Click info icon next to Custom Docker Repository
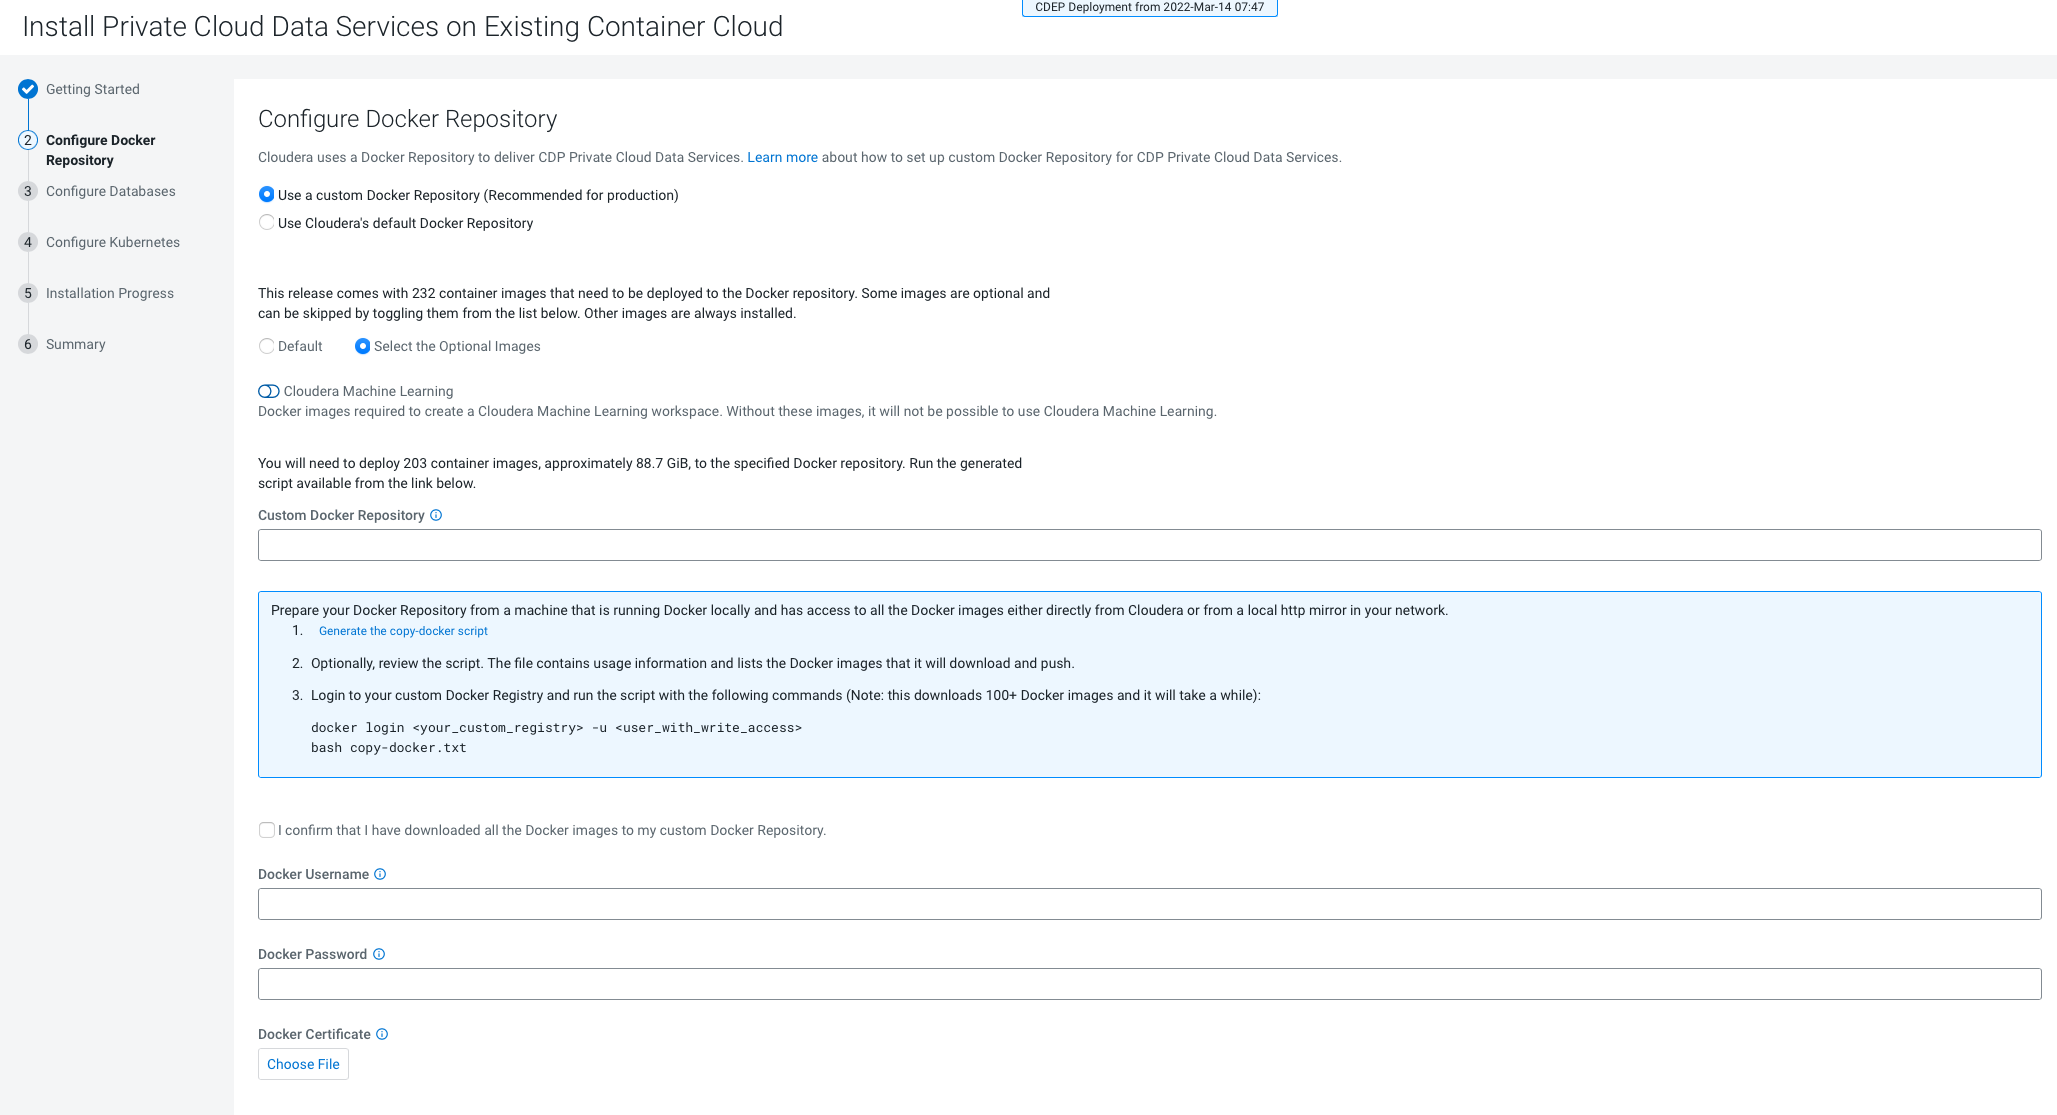 click(x=436, y=515)
